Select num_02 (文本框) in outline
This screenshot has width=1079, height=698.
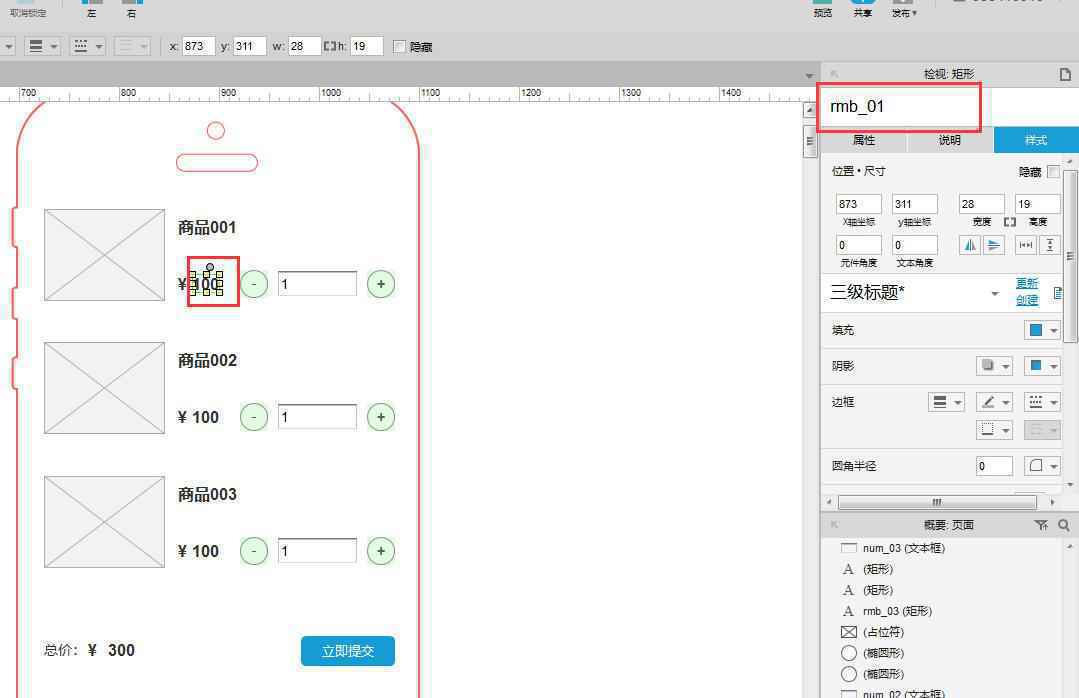click(904, 693)
